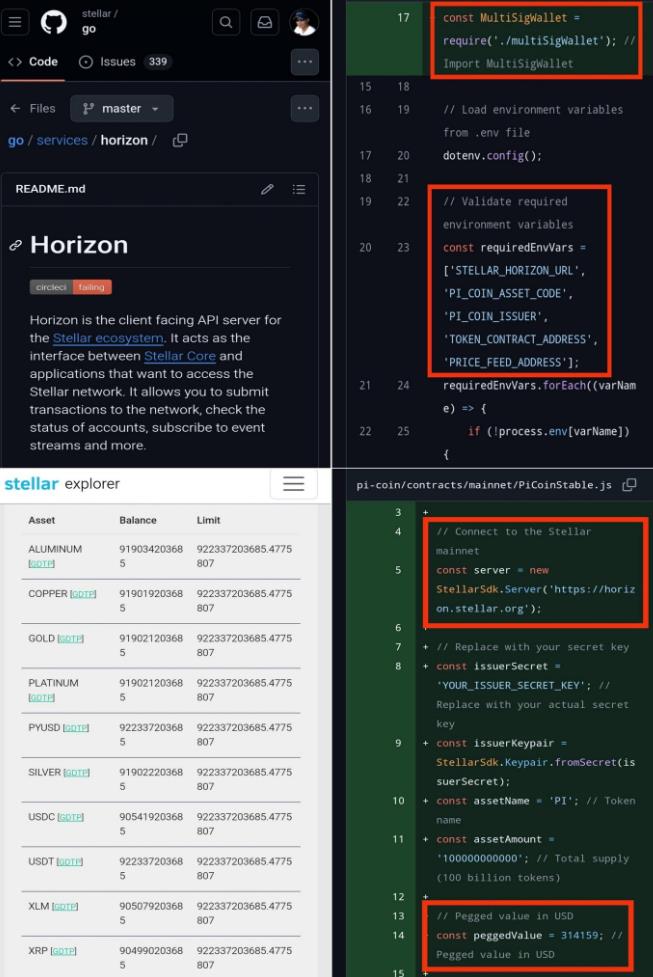Open stellar explorer hamburger menu
653x977 pixels.
tap(293, 484)
